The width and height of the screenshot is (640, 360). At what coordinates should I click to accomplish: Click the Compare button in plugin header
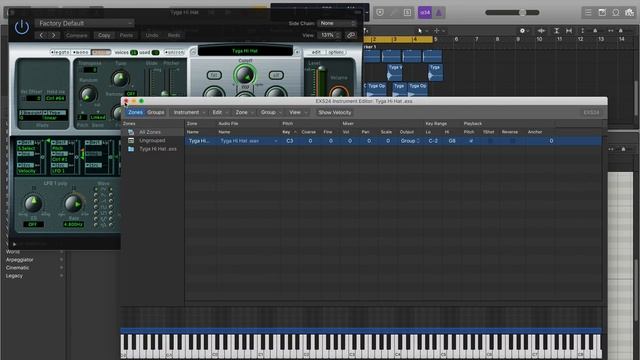tap(76, 36)
